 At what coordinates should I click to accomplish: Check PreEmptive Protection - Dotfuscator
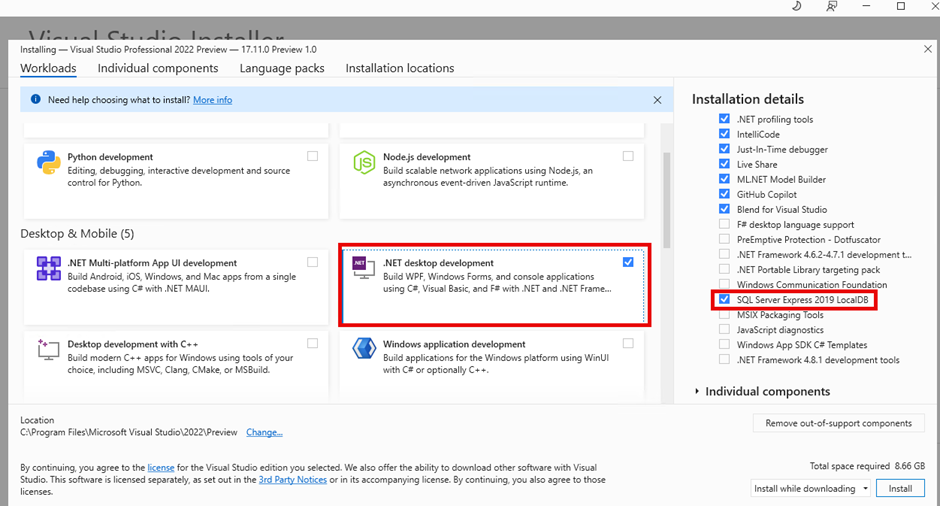[x=724, y=239]
